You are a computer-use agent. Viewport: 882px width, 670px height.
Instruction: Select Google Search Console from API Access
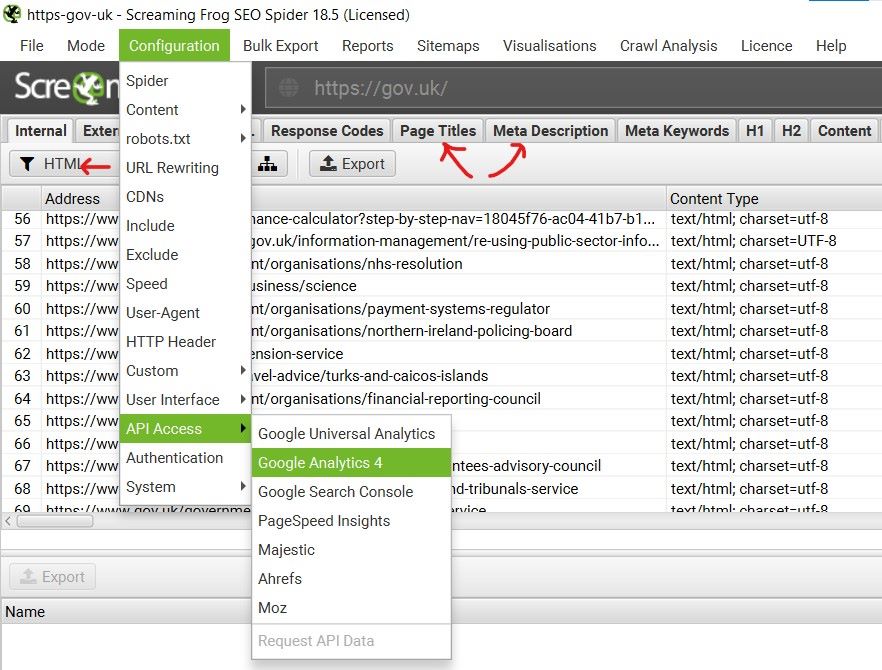336,491
